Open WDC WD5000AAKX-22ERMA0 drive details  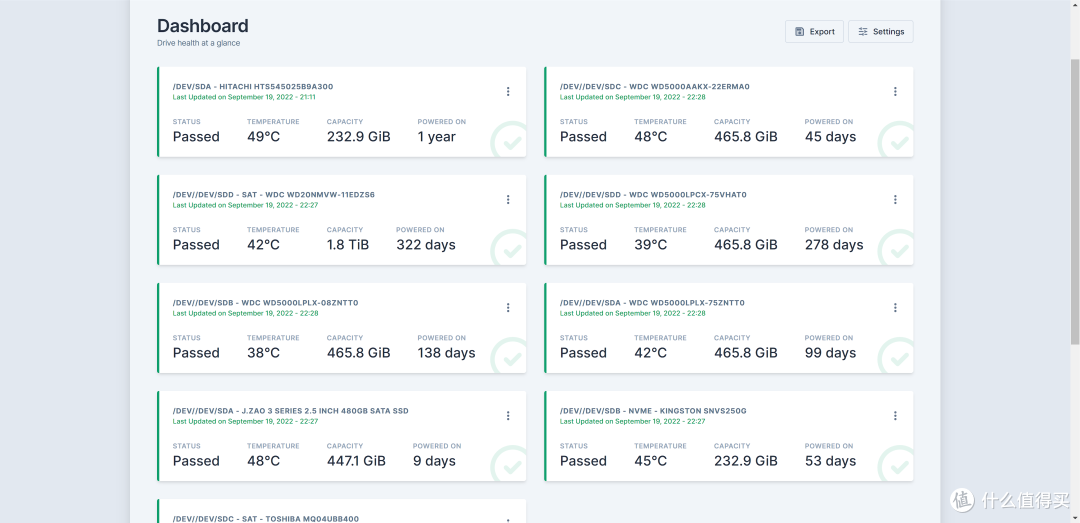pos(654,87)
